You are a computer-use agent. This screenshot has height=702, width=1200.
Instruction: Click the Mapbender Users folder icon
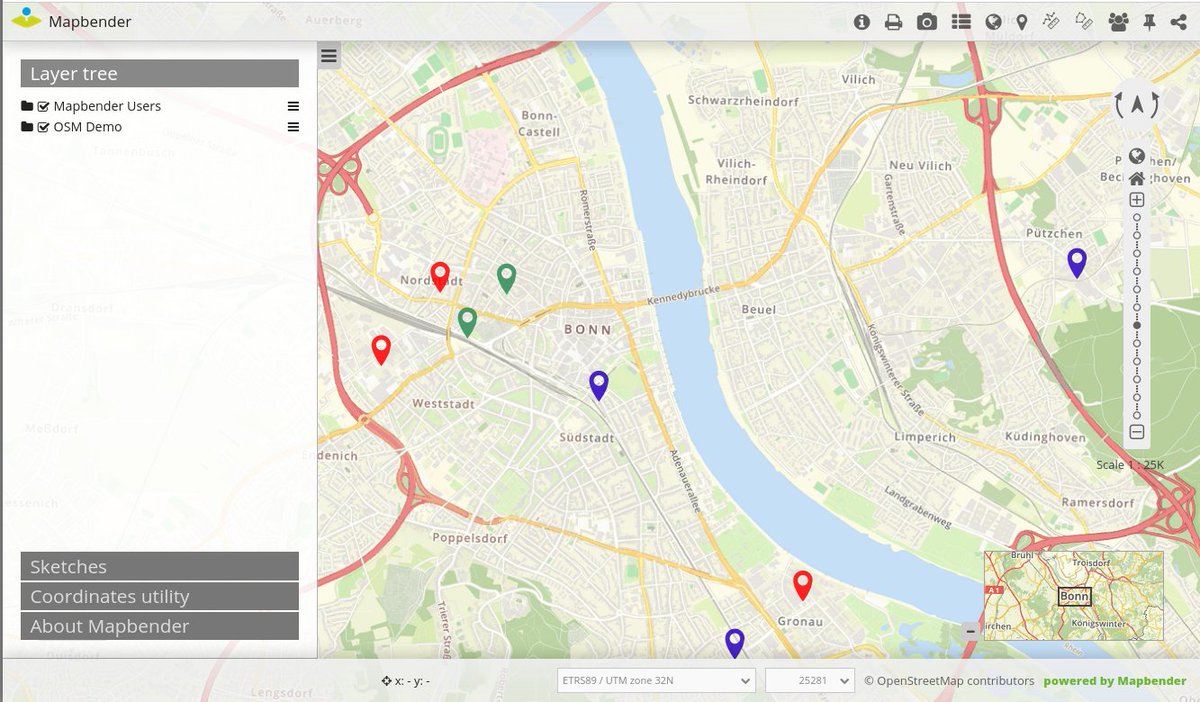pyautogui.click(x=27, y=106)
